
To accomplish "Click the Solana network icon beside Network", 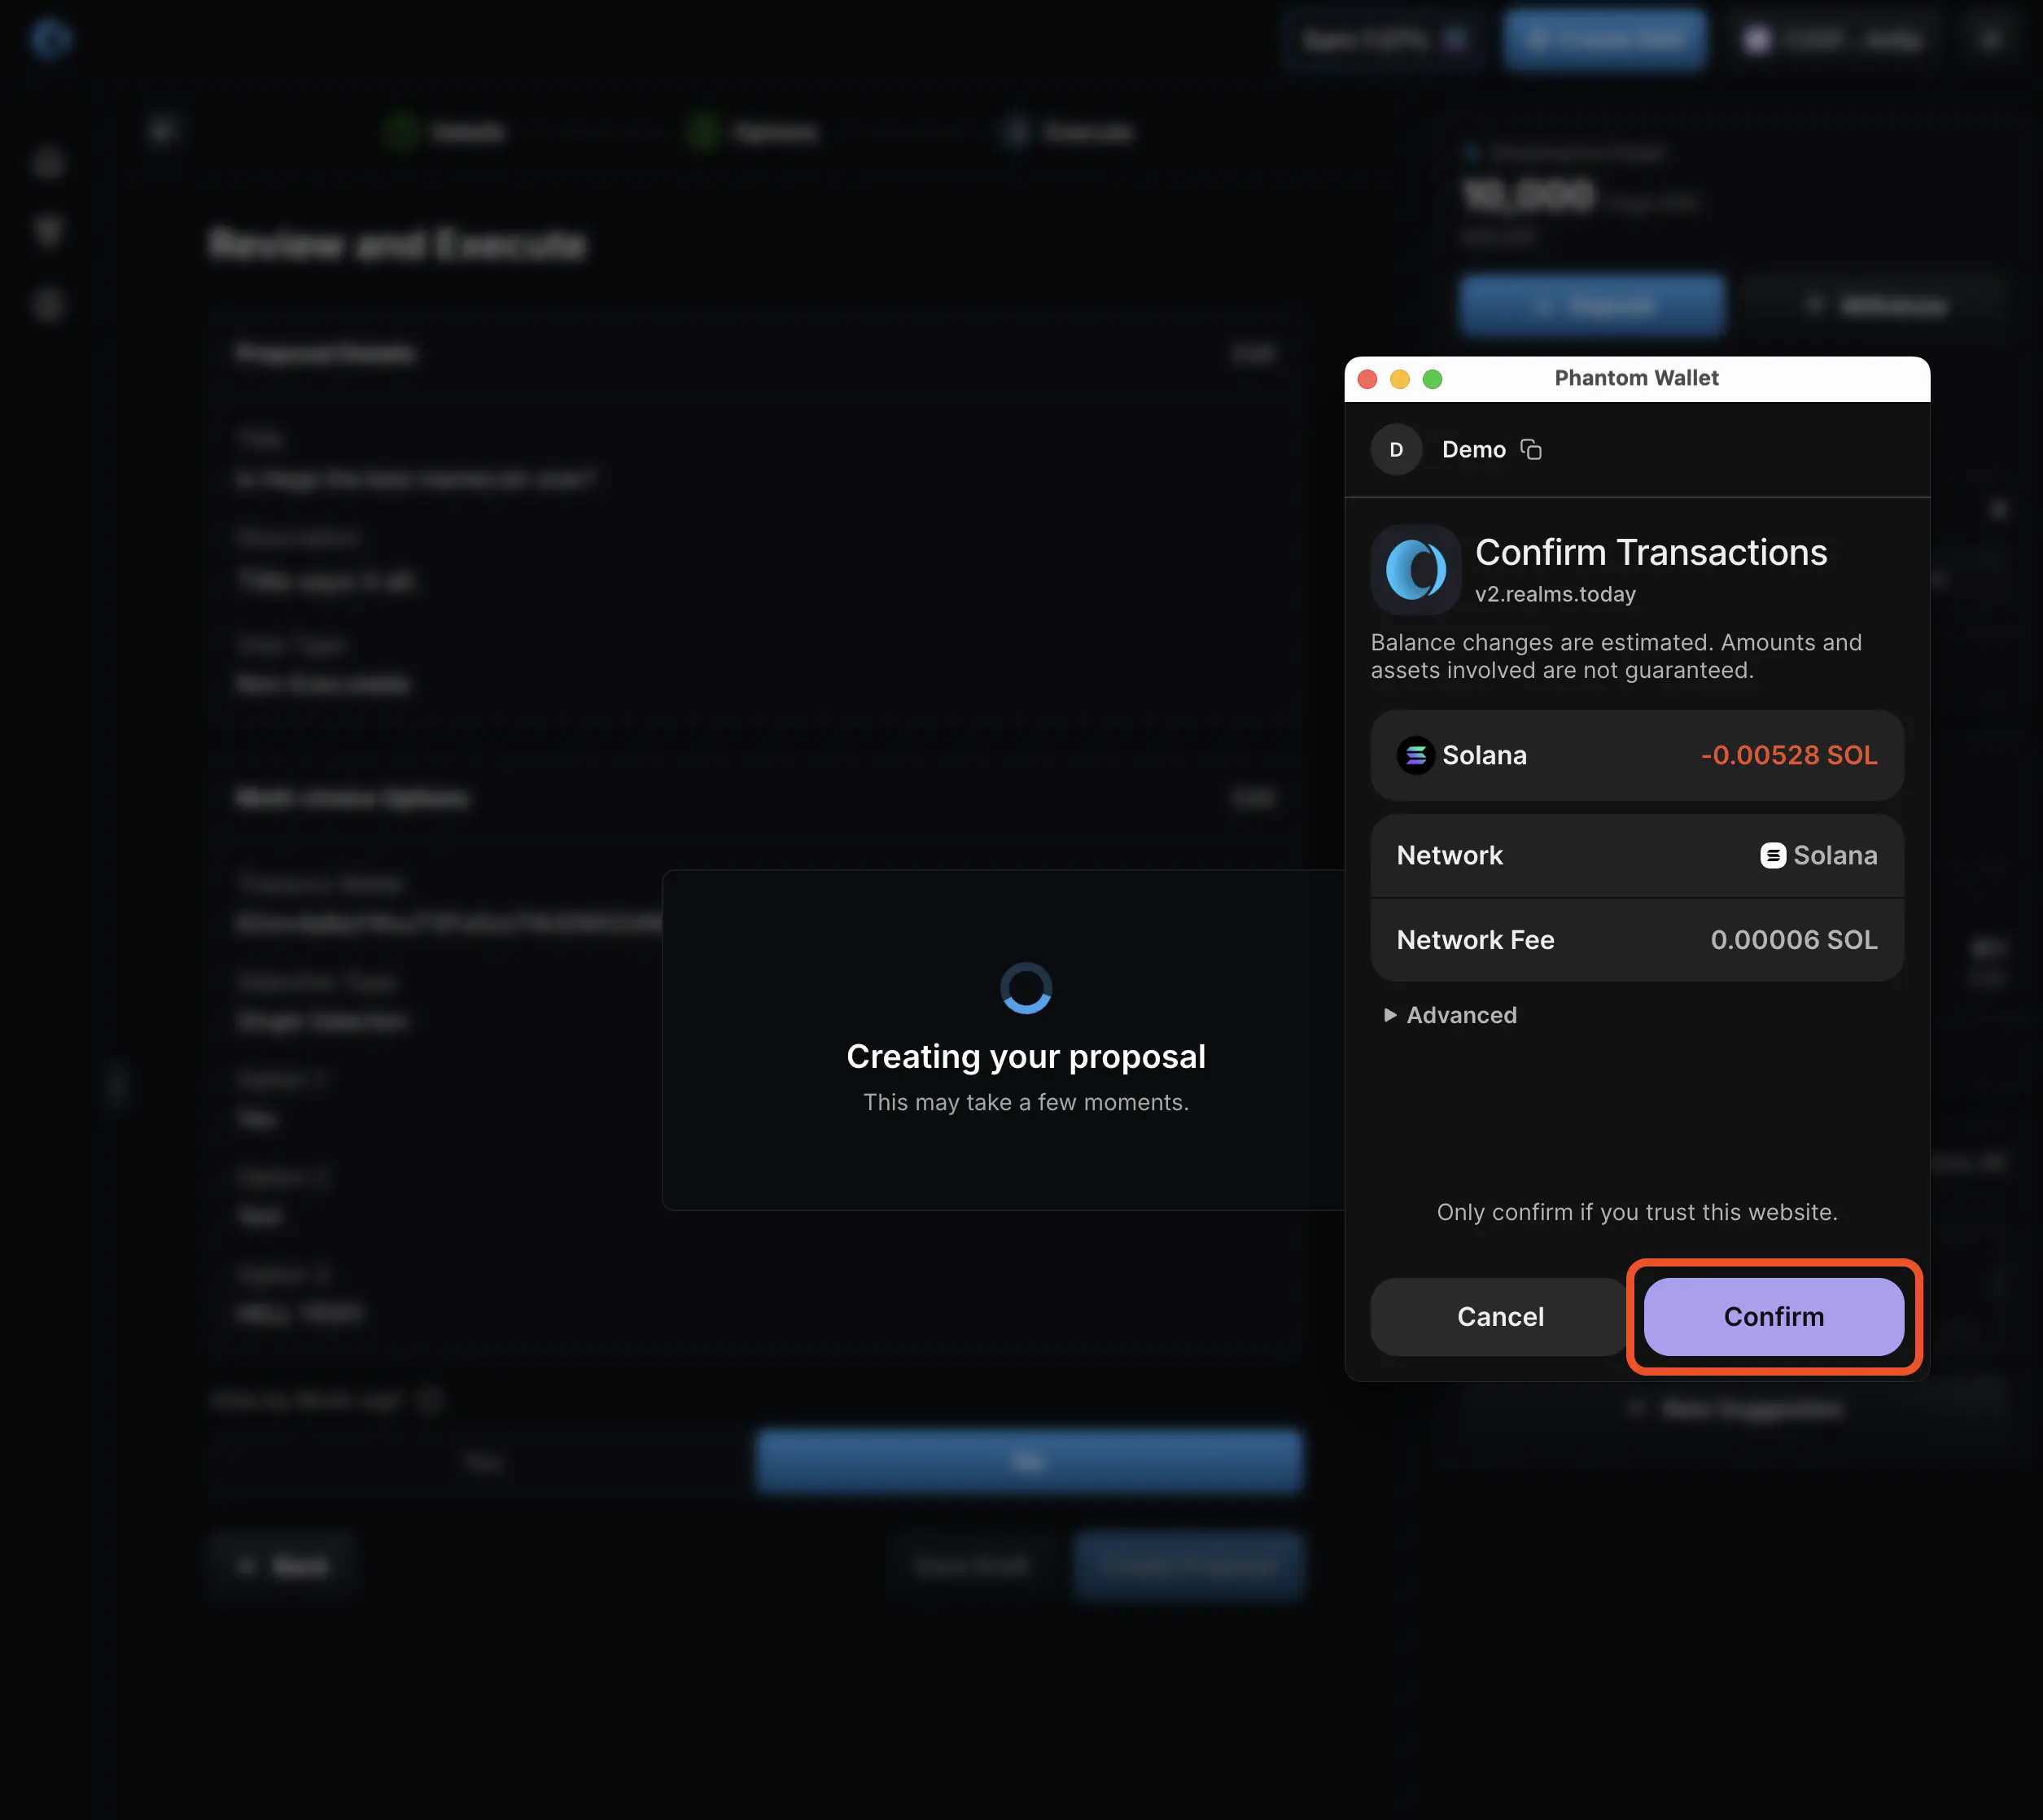I will (x=1772, y=856).
